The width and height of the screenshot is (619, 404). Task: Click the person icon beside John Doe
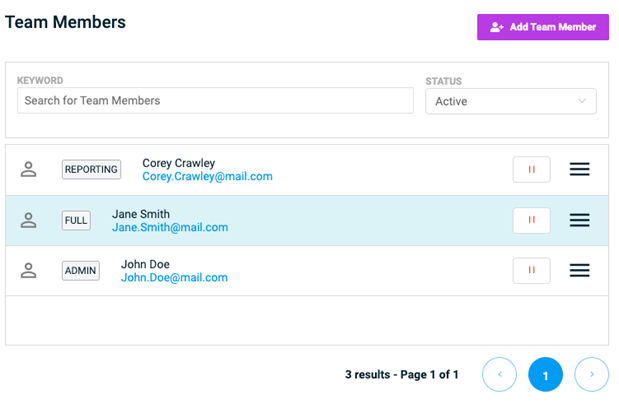(x=28, y=271)
